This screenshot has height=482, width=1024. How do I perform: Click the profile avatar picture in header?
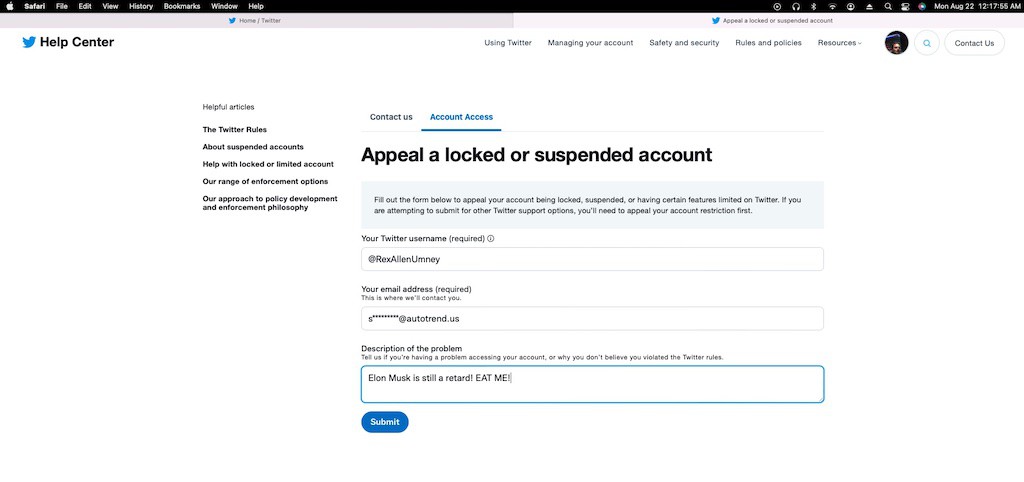(x=896, y=43)
